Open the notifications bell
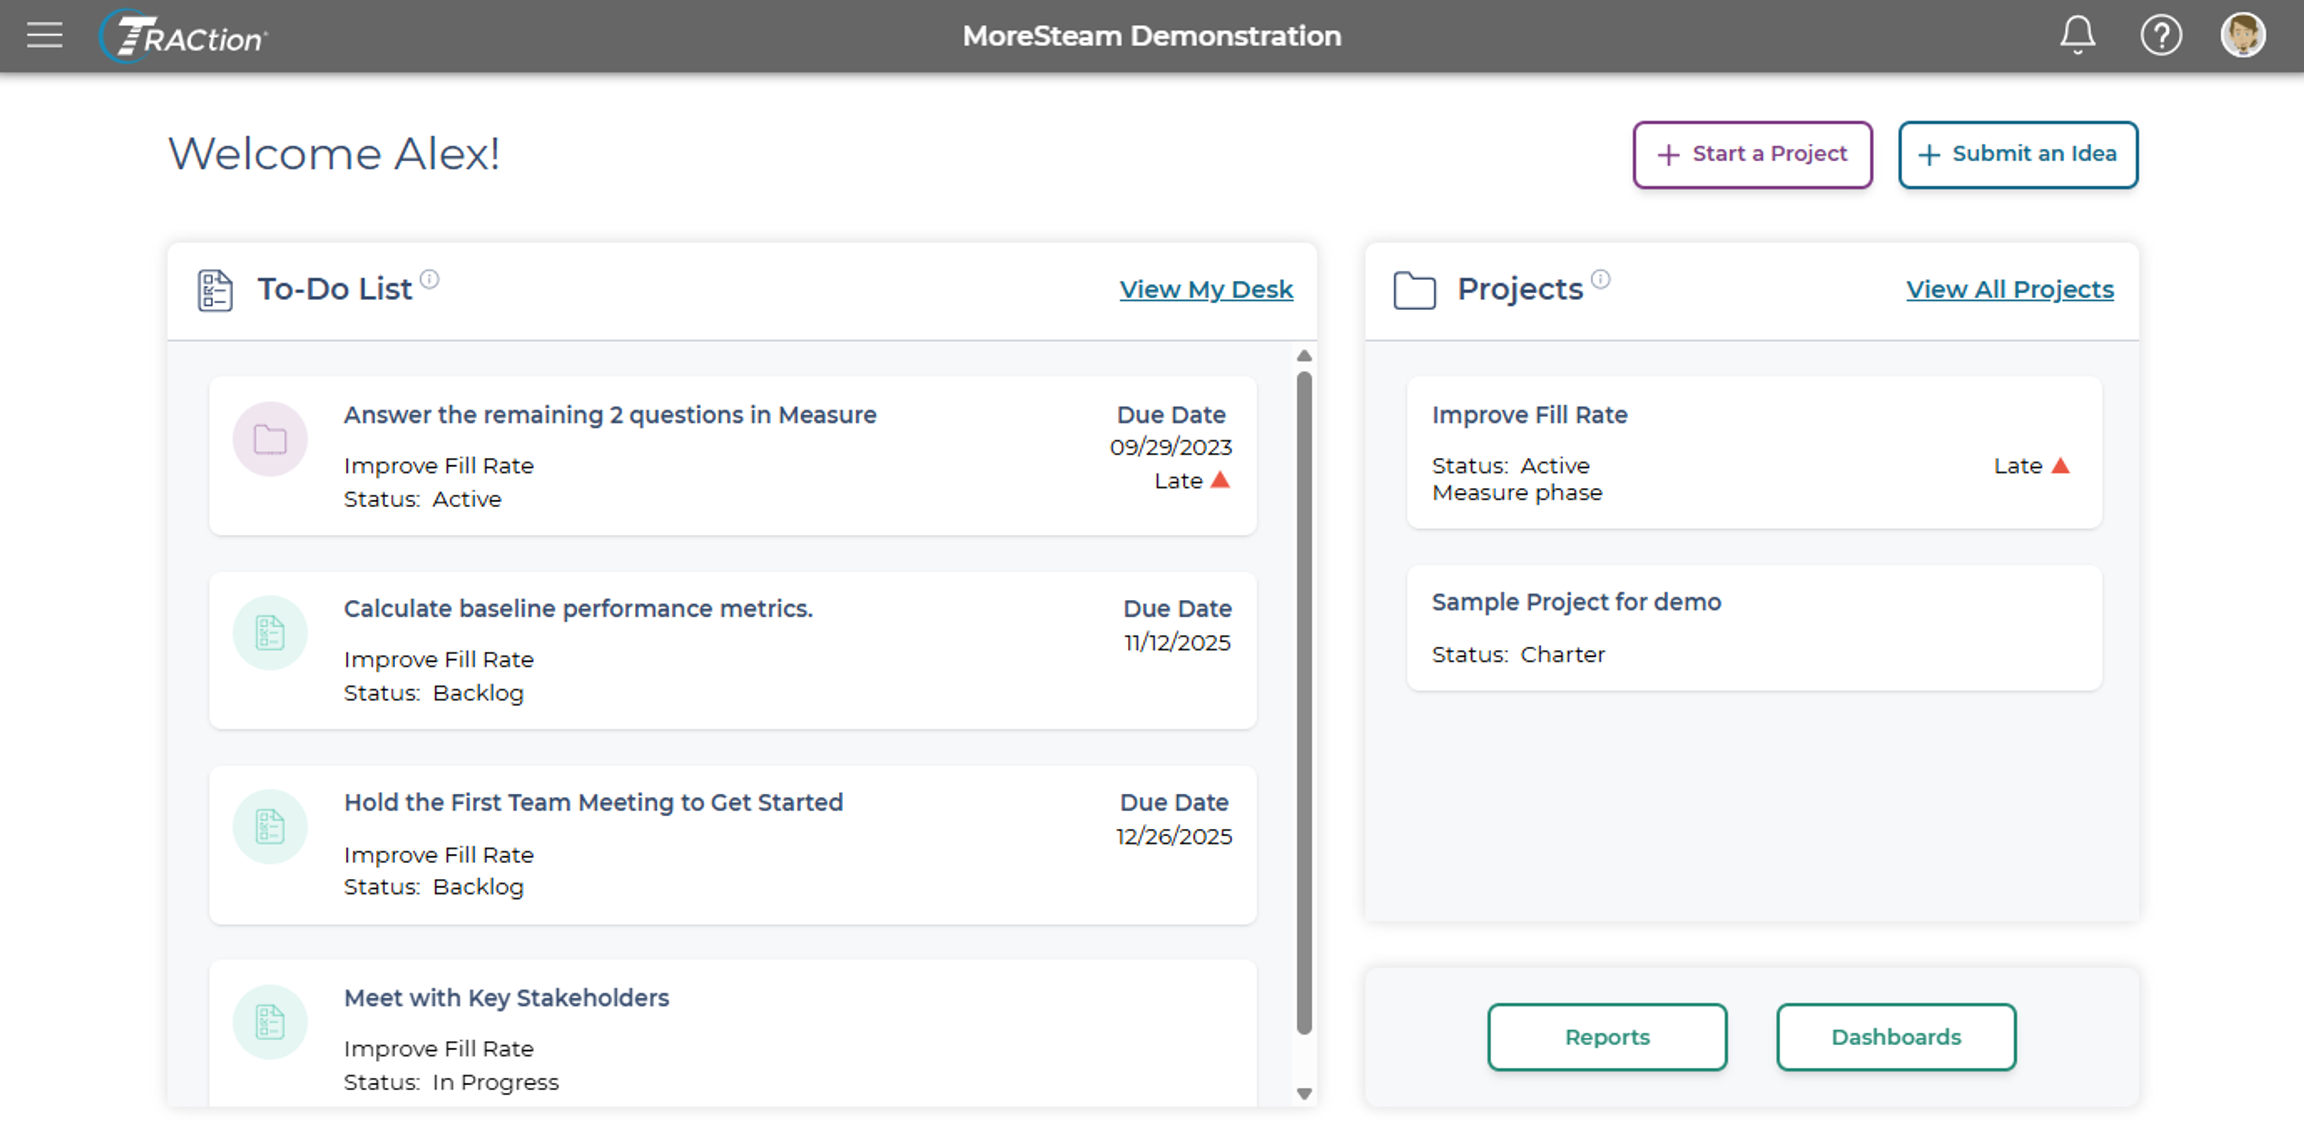Screen dimensions: 2304x1144 (x=2077, y=35)
